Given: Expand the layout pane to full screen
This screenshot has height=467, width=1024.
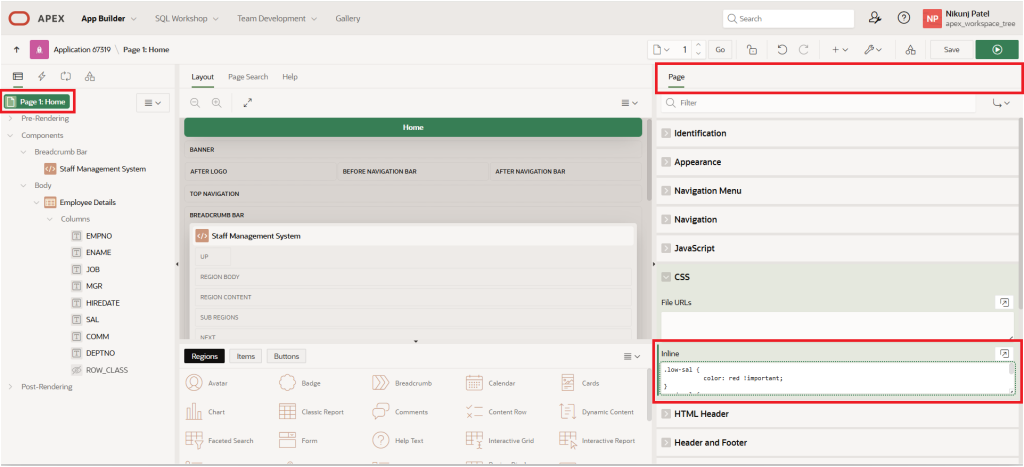Looking at the screenshot, I should [x=248, y=103].
